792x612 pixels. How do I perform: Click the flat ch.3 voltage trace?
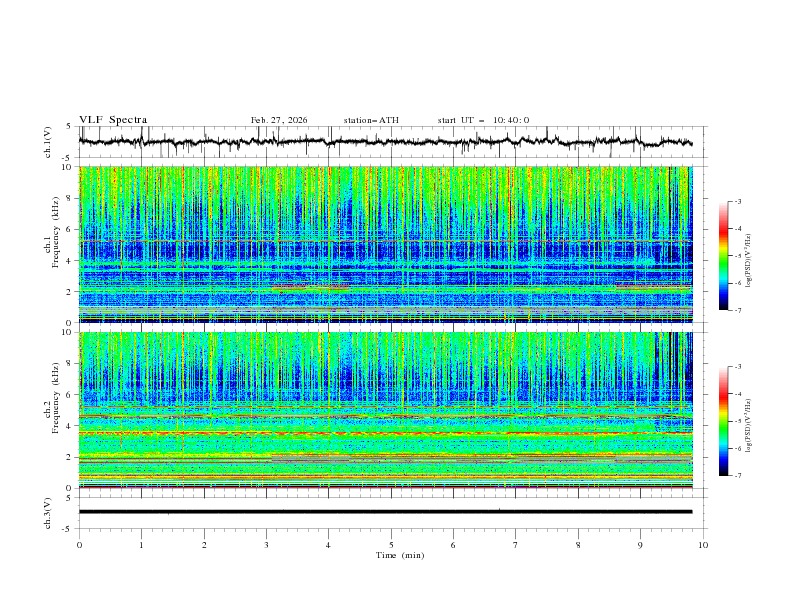(385, 512)
